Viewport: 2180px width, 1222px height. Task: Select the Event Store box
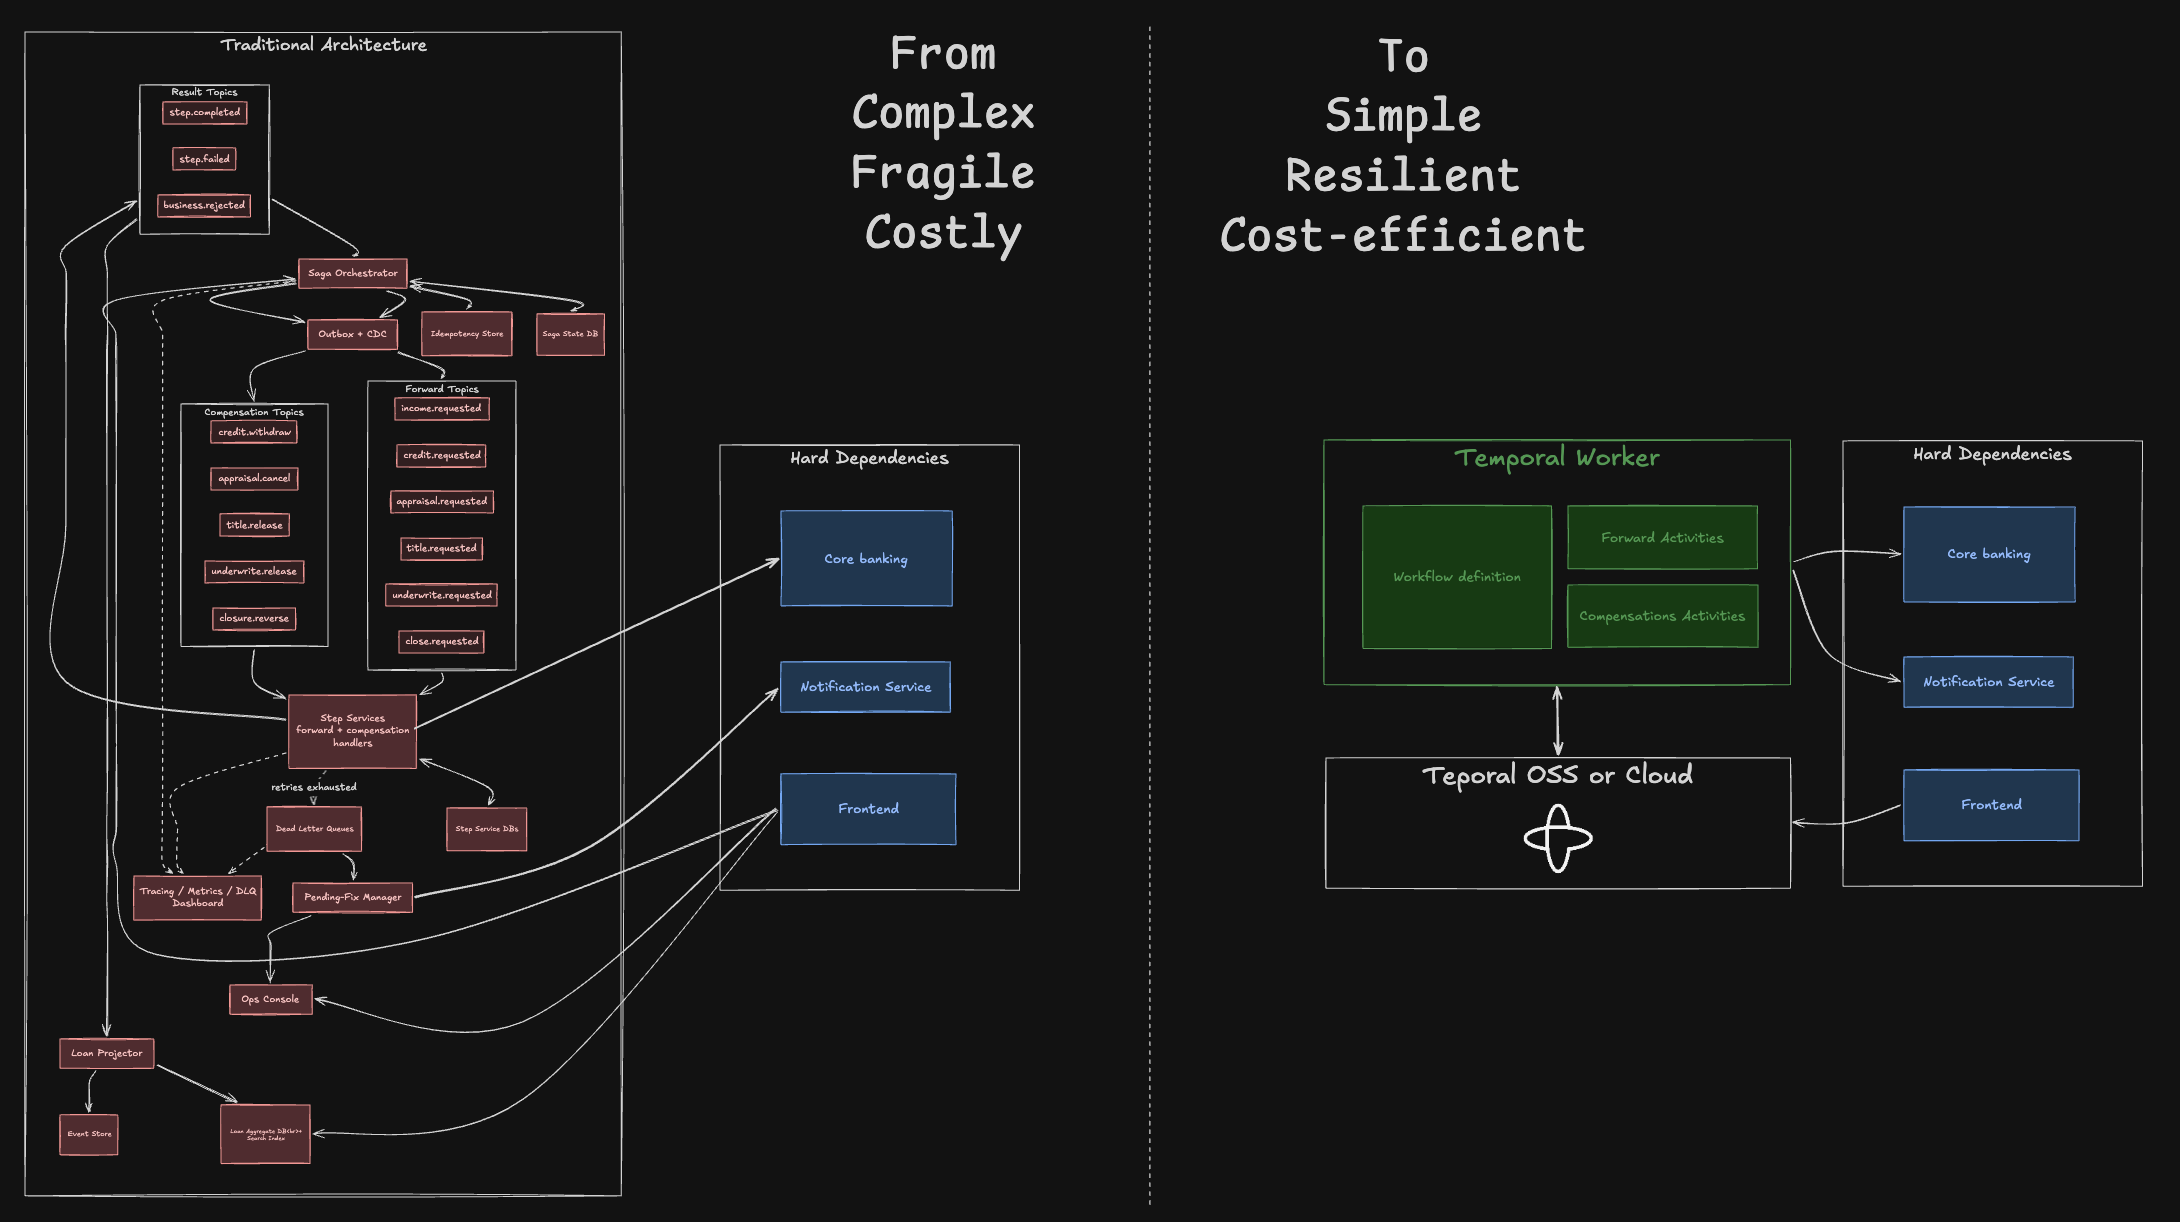pyautogui.click(x=89, y=1134)
